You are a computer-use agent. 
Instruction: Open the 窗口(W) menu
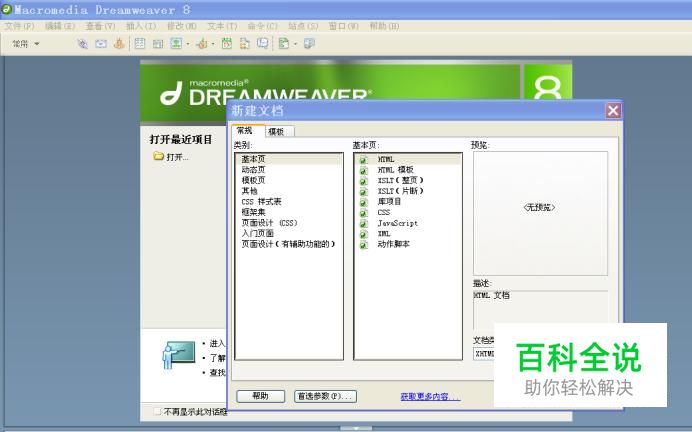point(343,26)
